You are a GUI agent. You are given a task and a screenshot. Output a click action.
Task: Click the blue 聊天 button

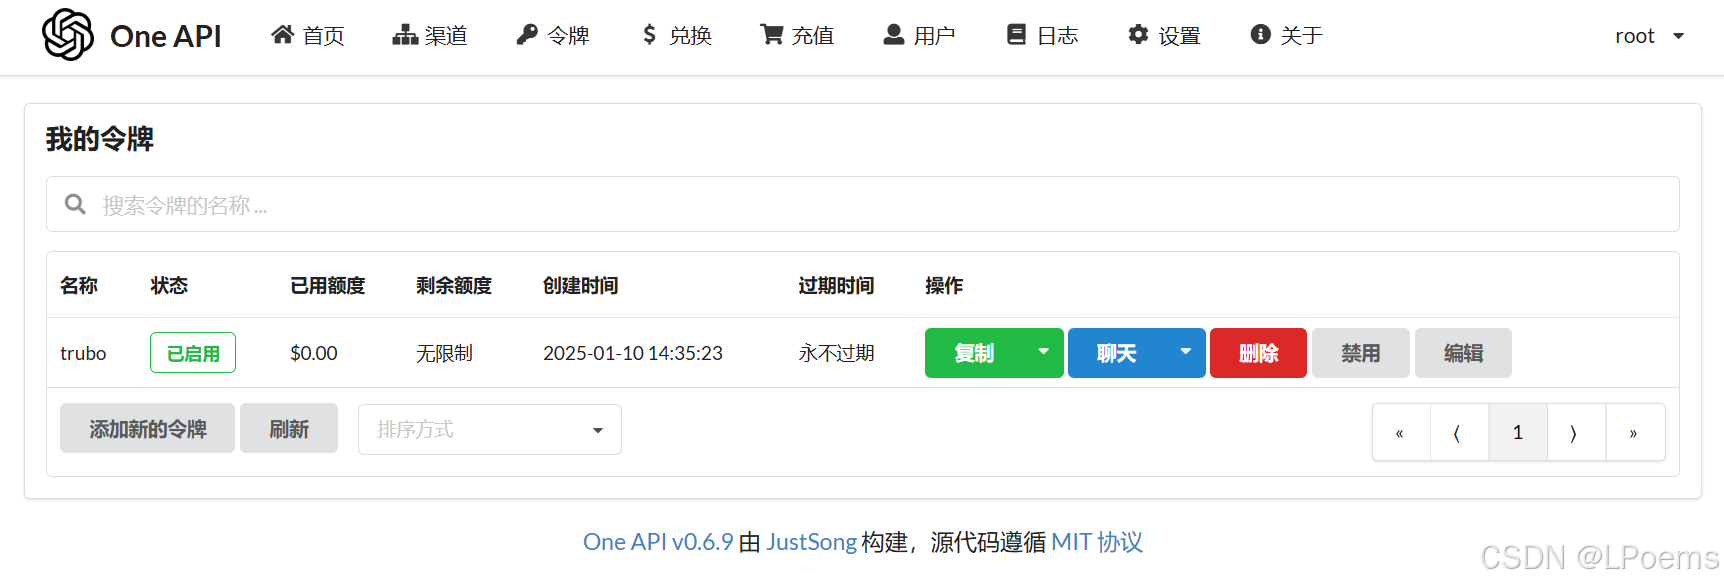pos(1117,353)
